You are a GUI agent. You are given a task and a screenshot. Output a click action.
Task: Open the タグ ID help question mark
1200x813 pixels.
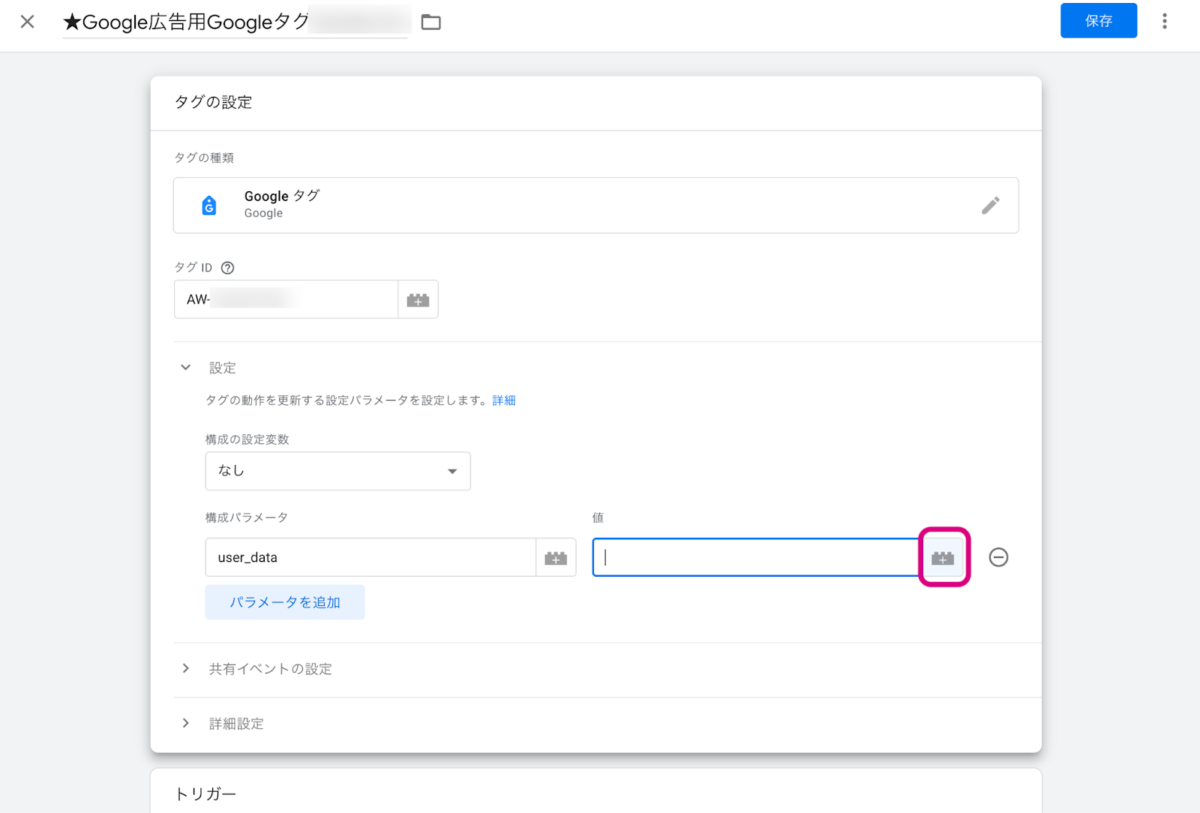click(227, 268)
